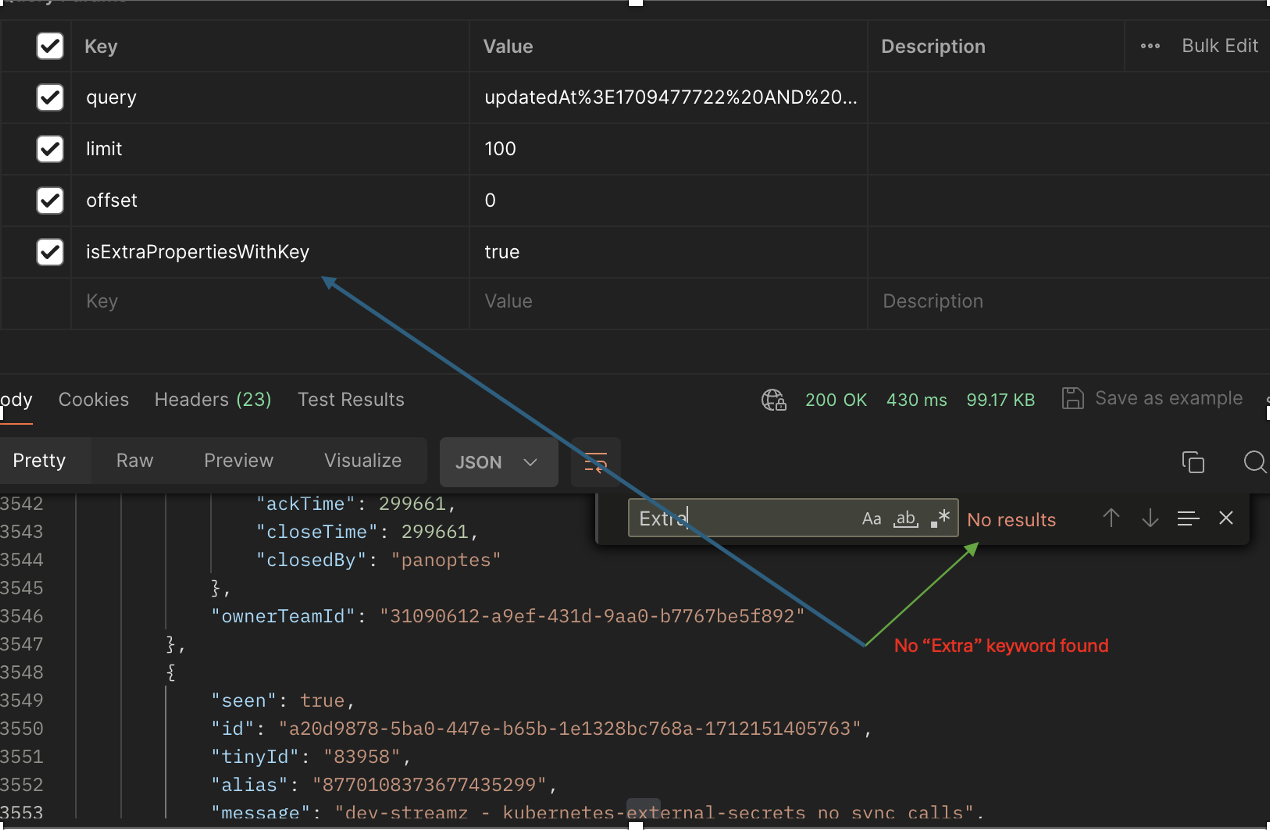This screenshot has width=1270, height=830.
Task: Uncheck the query parameter checkbox
Action: click(x=50, y=97)
